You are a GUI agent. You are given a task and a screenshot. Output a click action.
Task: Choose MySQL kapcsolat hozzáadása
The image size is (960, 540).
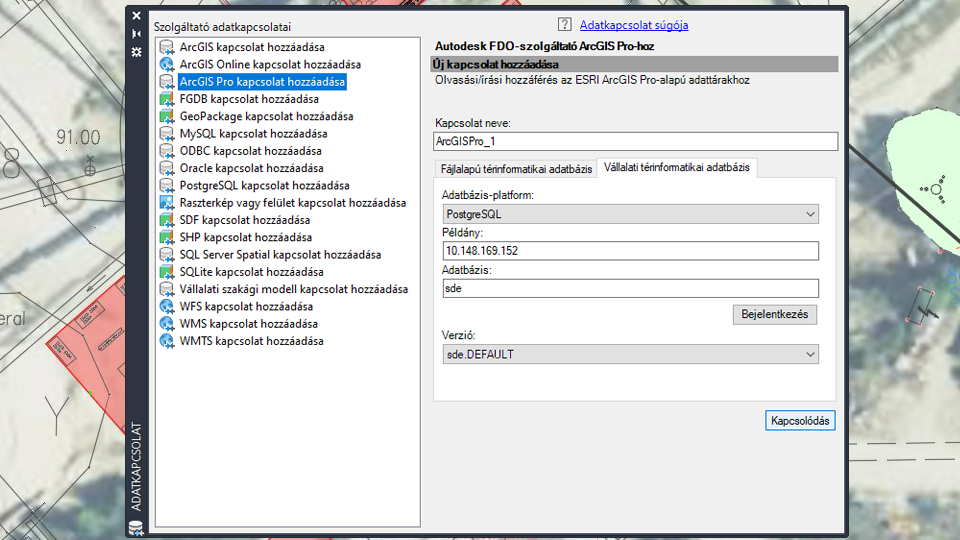click(253, 133)
